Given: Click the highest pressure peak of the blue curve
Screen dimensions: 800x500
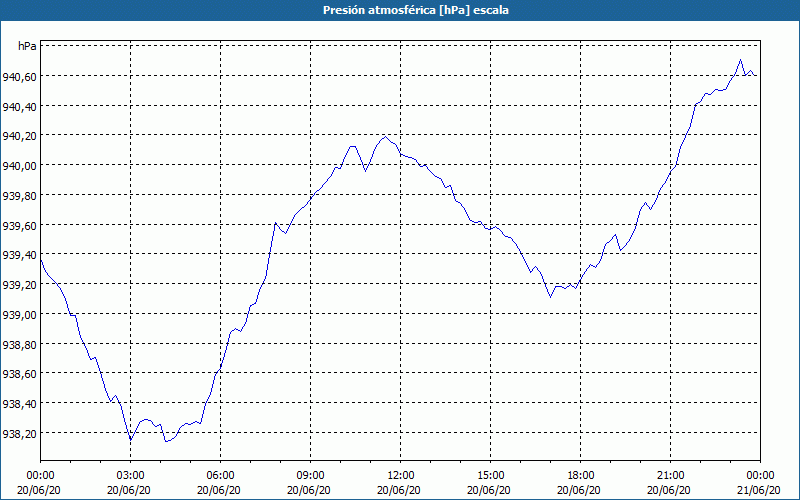Looking at the screenshot, I should coord(740,60).
